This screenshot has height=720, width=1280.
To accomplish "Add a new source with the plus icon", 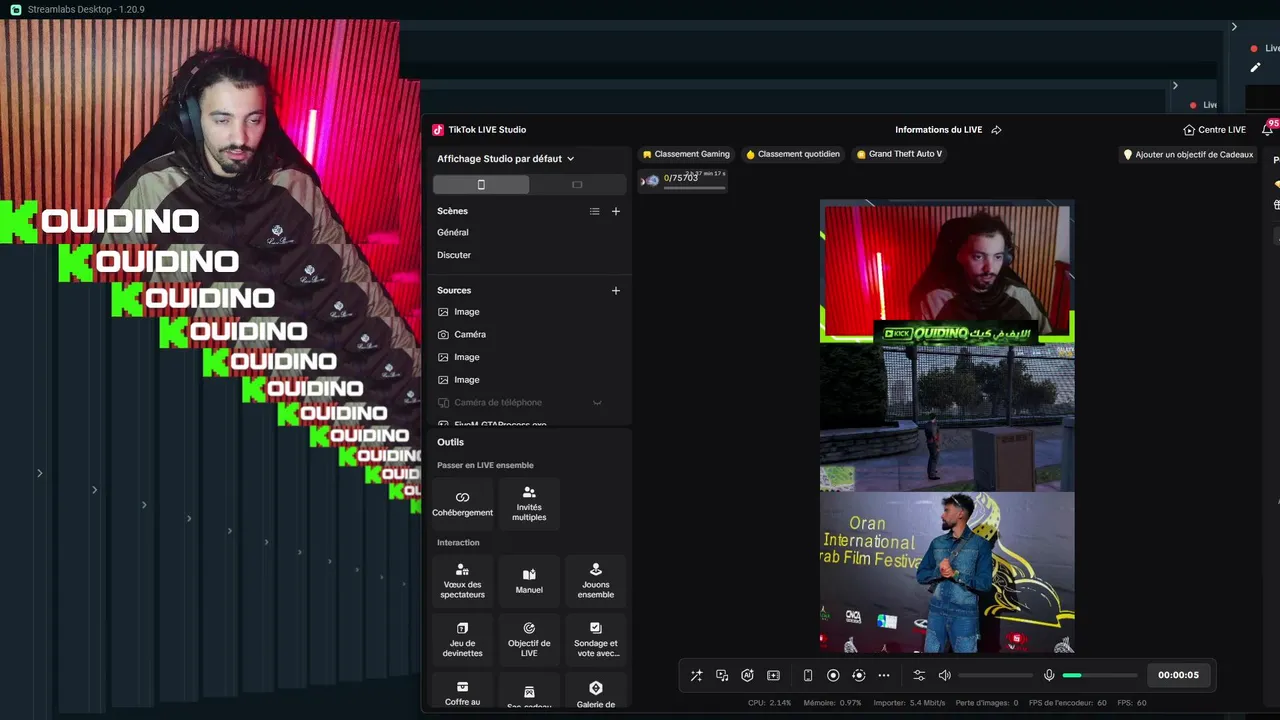I will point(616,290).
